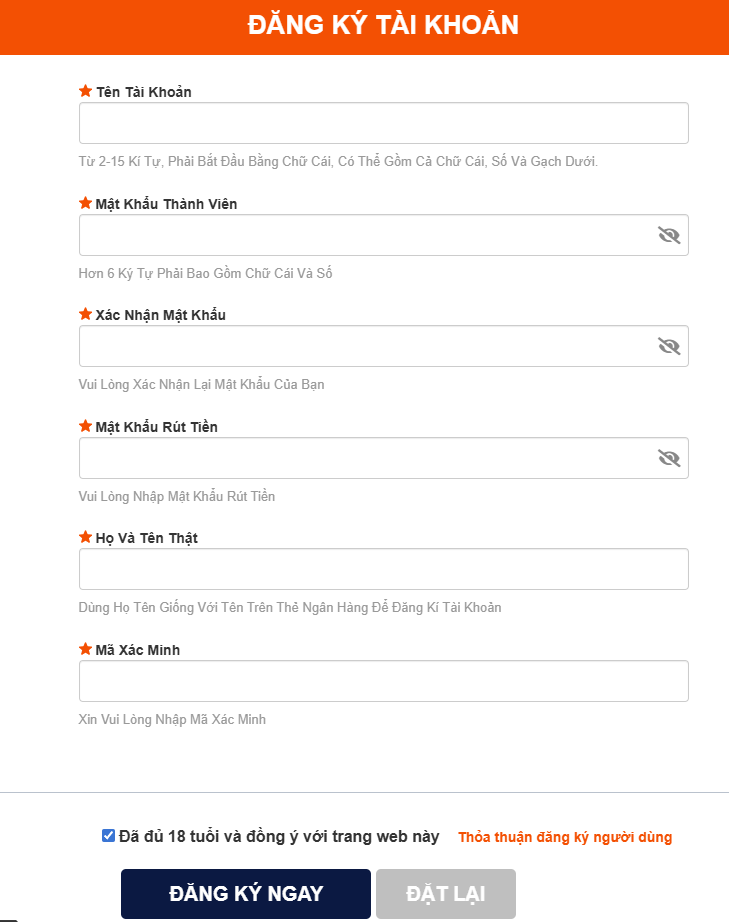
Task: Click the Mã Xác Minh label
Action: [137, 650]
